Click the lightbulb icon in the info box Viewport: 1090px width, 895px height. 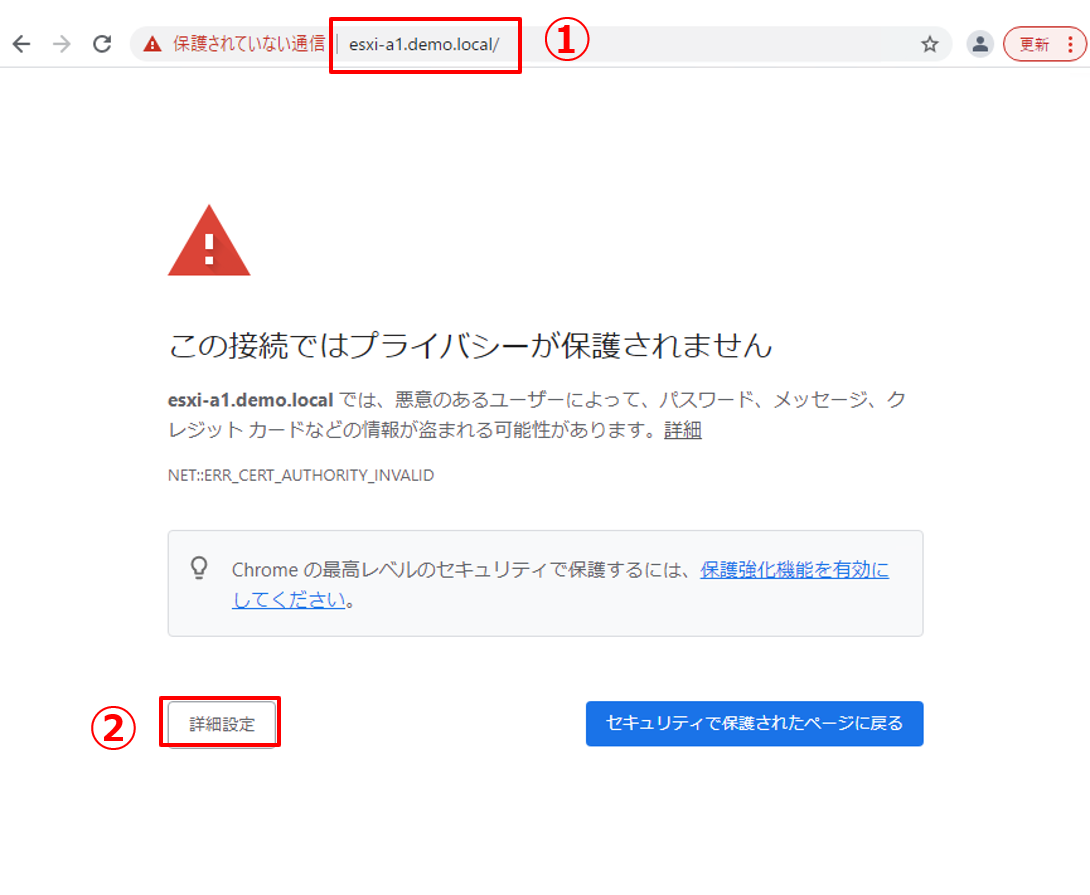click(200, 568)
